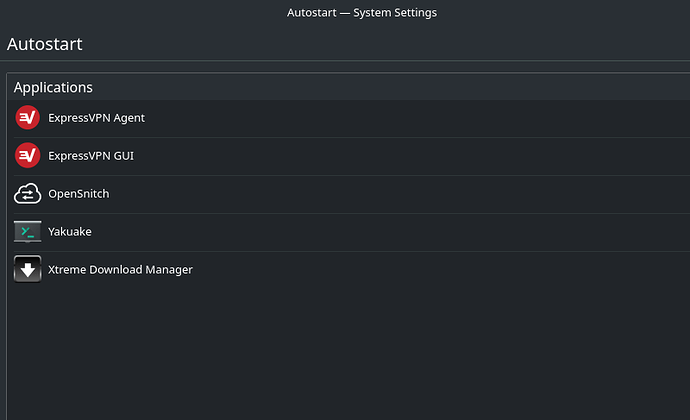Image resolution: width=690 pixels, height=420 pixels.
Task: Click blank space in the ExpressVPN Agent row
Action: tap(396, 118)
